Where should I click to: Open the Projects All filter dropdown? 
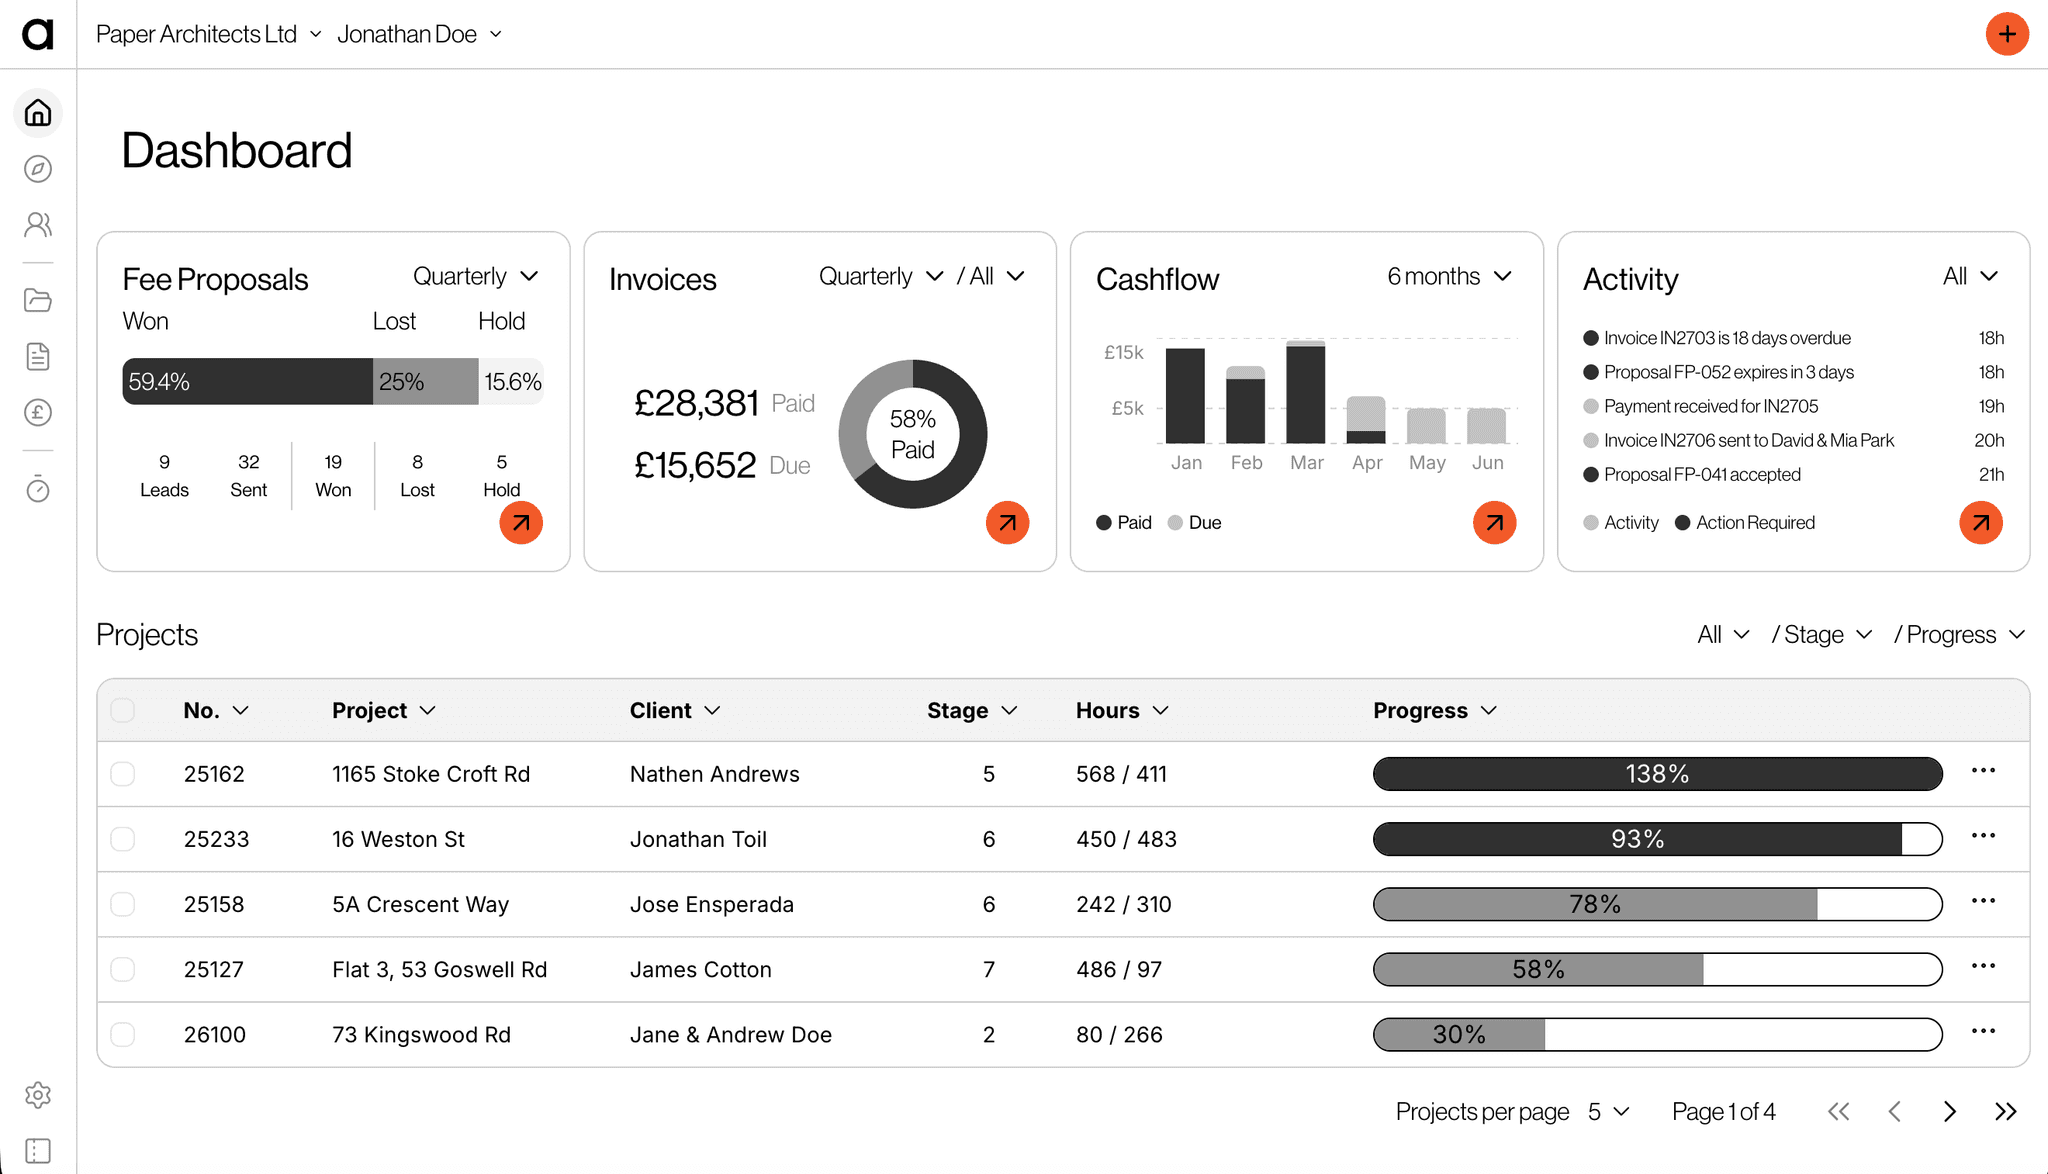tap(1724, 634)
